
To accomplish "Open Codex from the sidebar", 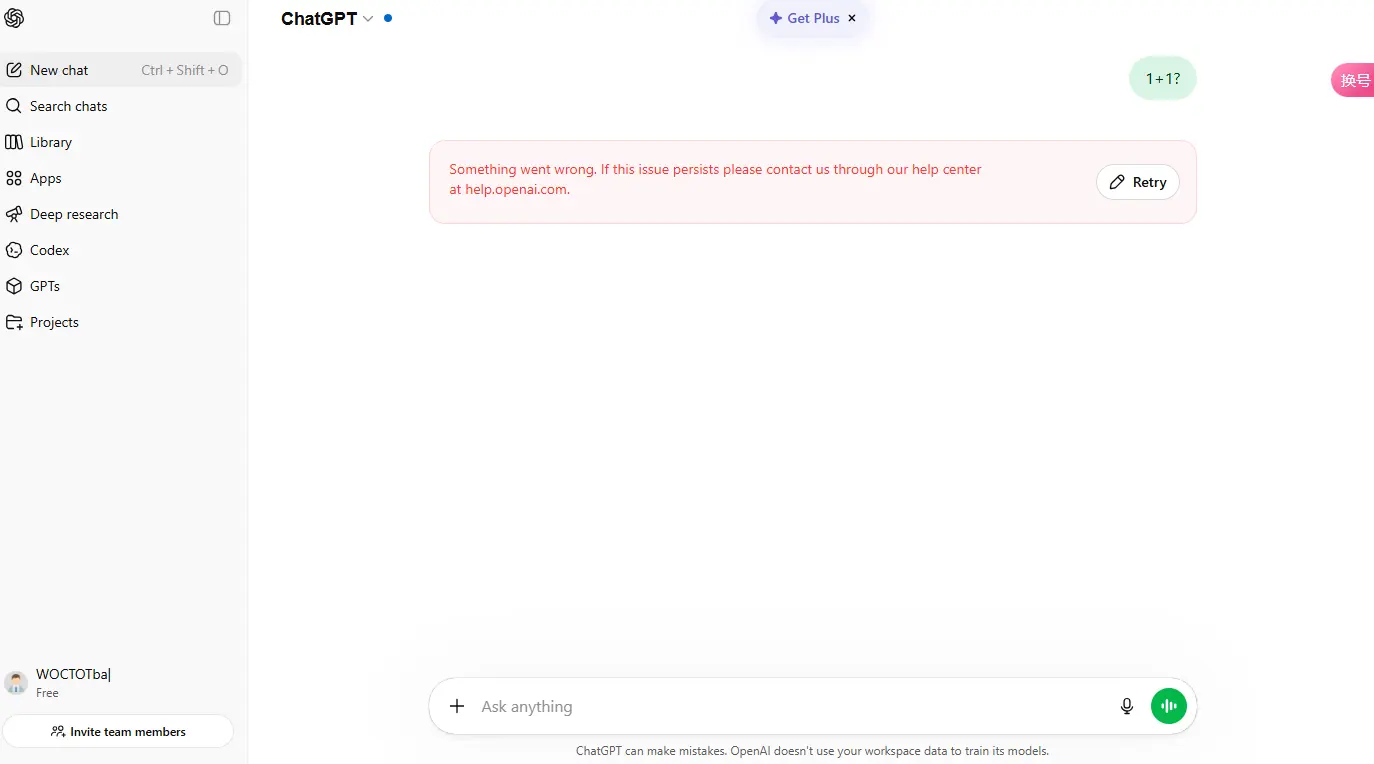I will coord(121,250).
